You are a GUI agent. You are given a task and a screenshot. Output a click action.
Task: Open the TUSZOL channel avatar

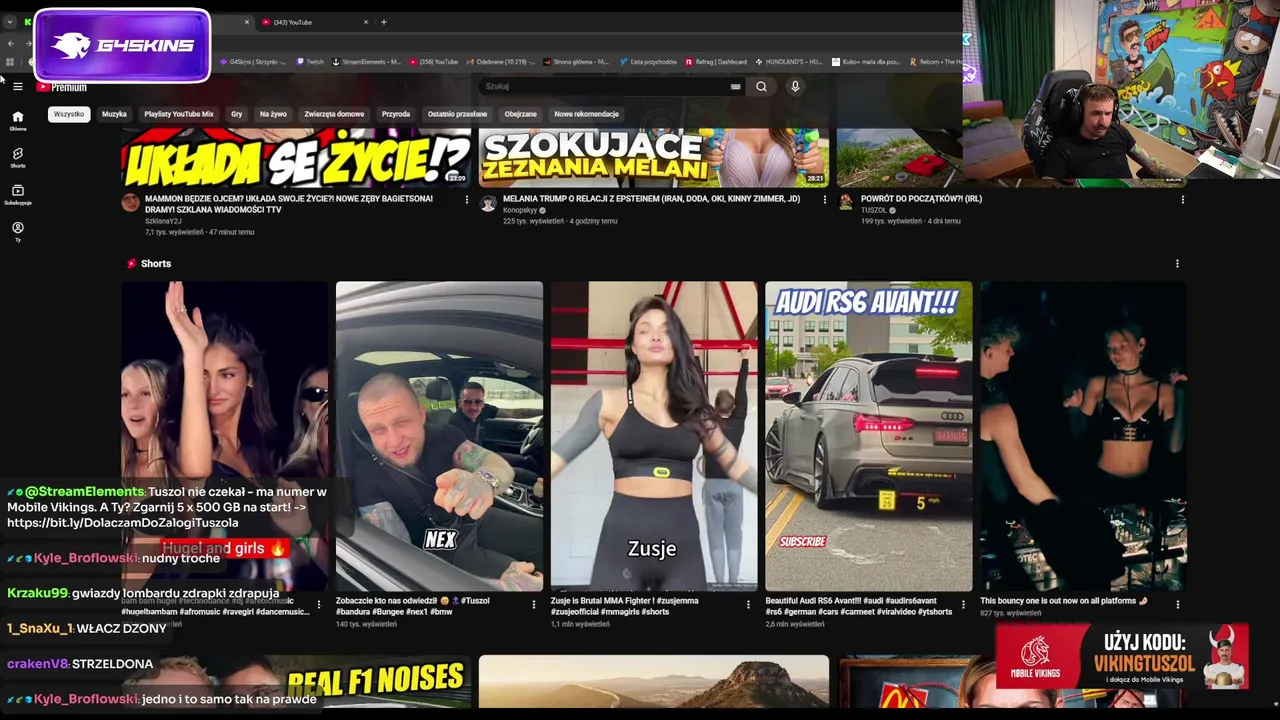coord(846,203)
